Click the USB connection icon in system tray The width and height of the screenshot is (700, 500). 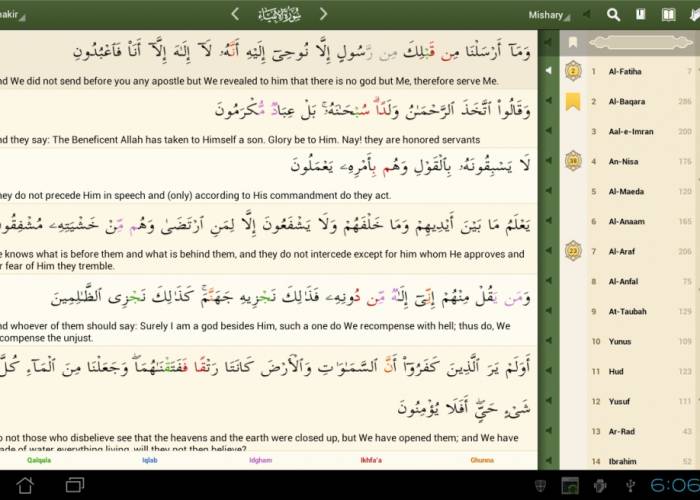click(630, 485)
